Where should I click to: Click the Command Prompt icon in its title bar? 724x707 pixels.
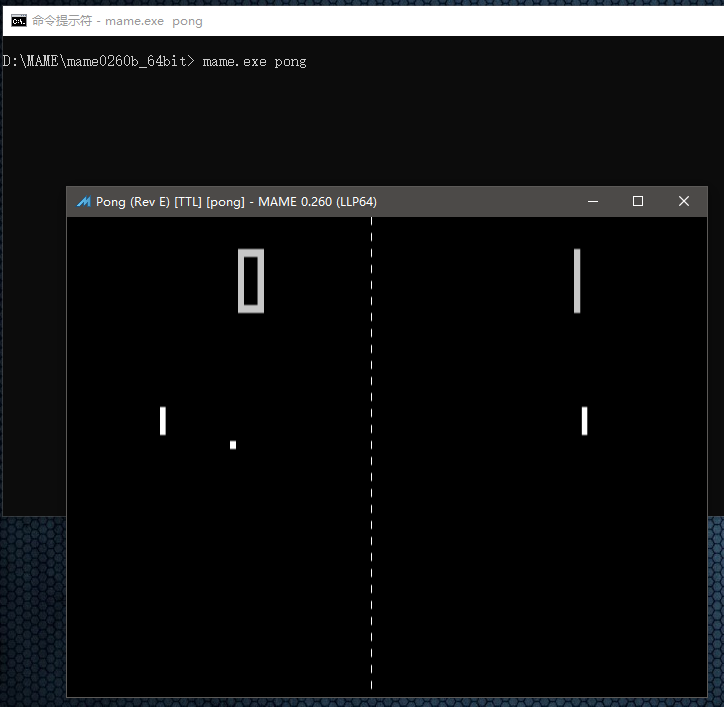click(x=19, y=21)
